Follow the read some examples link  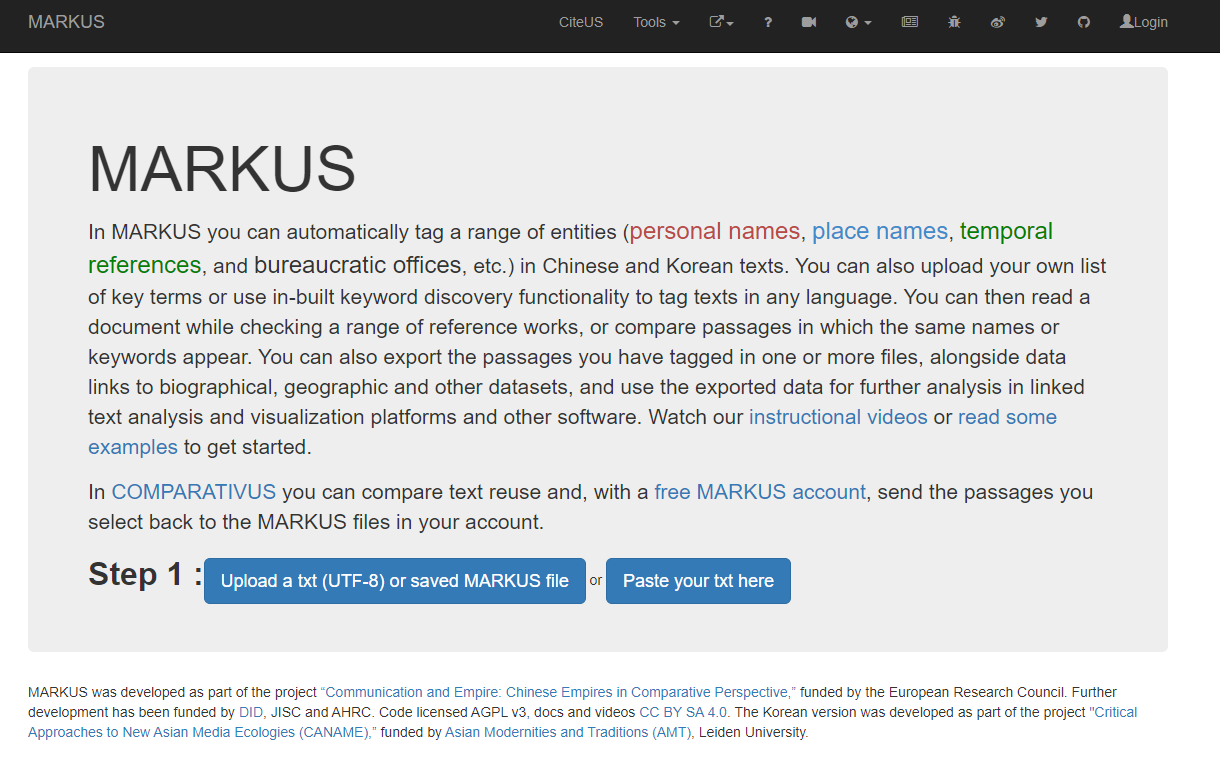click(572, 432)
